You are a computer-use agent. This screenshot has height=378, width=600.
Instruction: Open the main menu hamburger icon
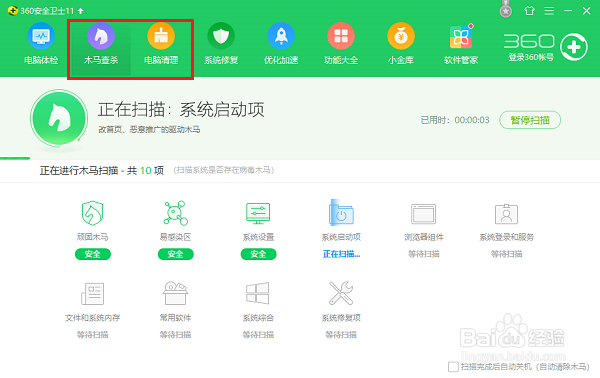tap(549, 11)
